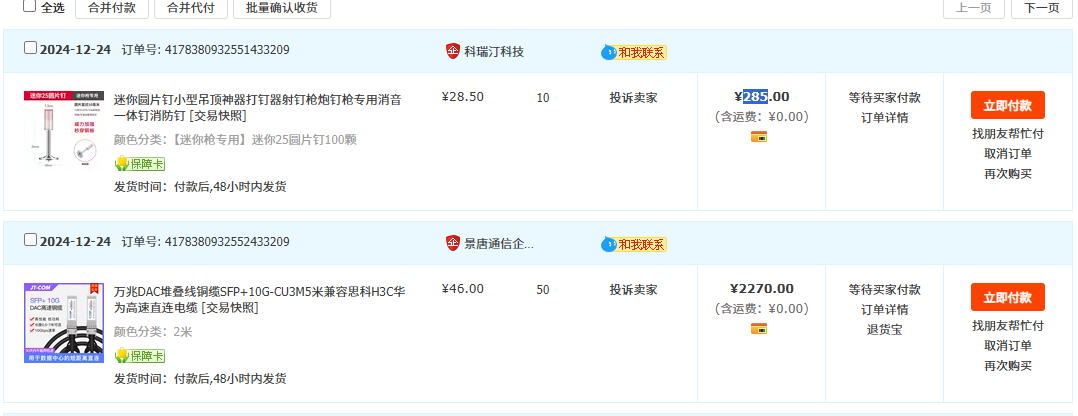Click 景唐通信 shop shield icon
The height and width of the screenshot is (416, 1078).
(452, 243)
